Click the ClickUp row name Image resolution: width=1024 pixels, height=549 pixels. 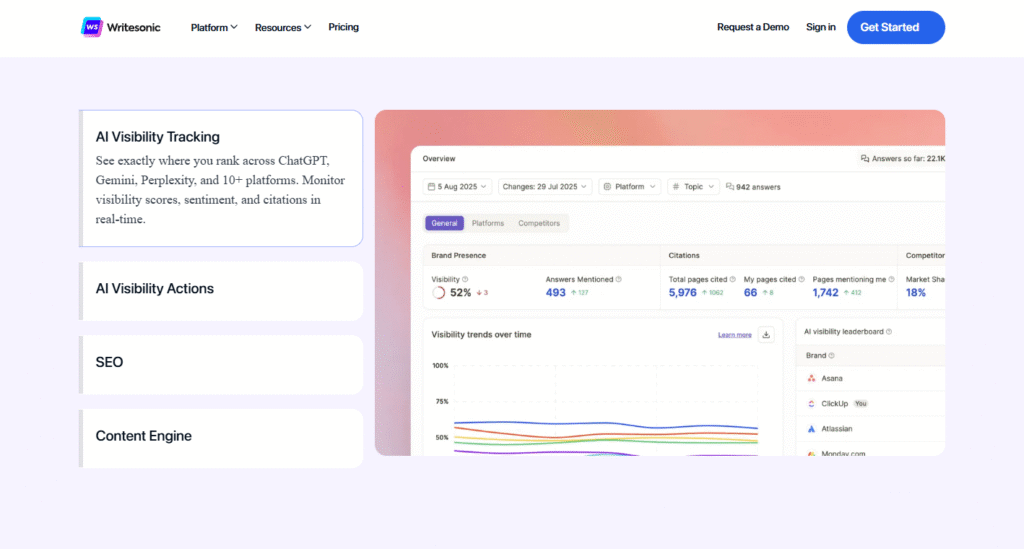[x=835, y=403]
